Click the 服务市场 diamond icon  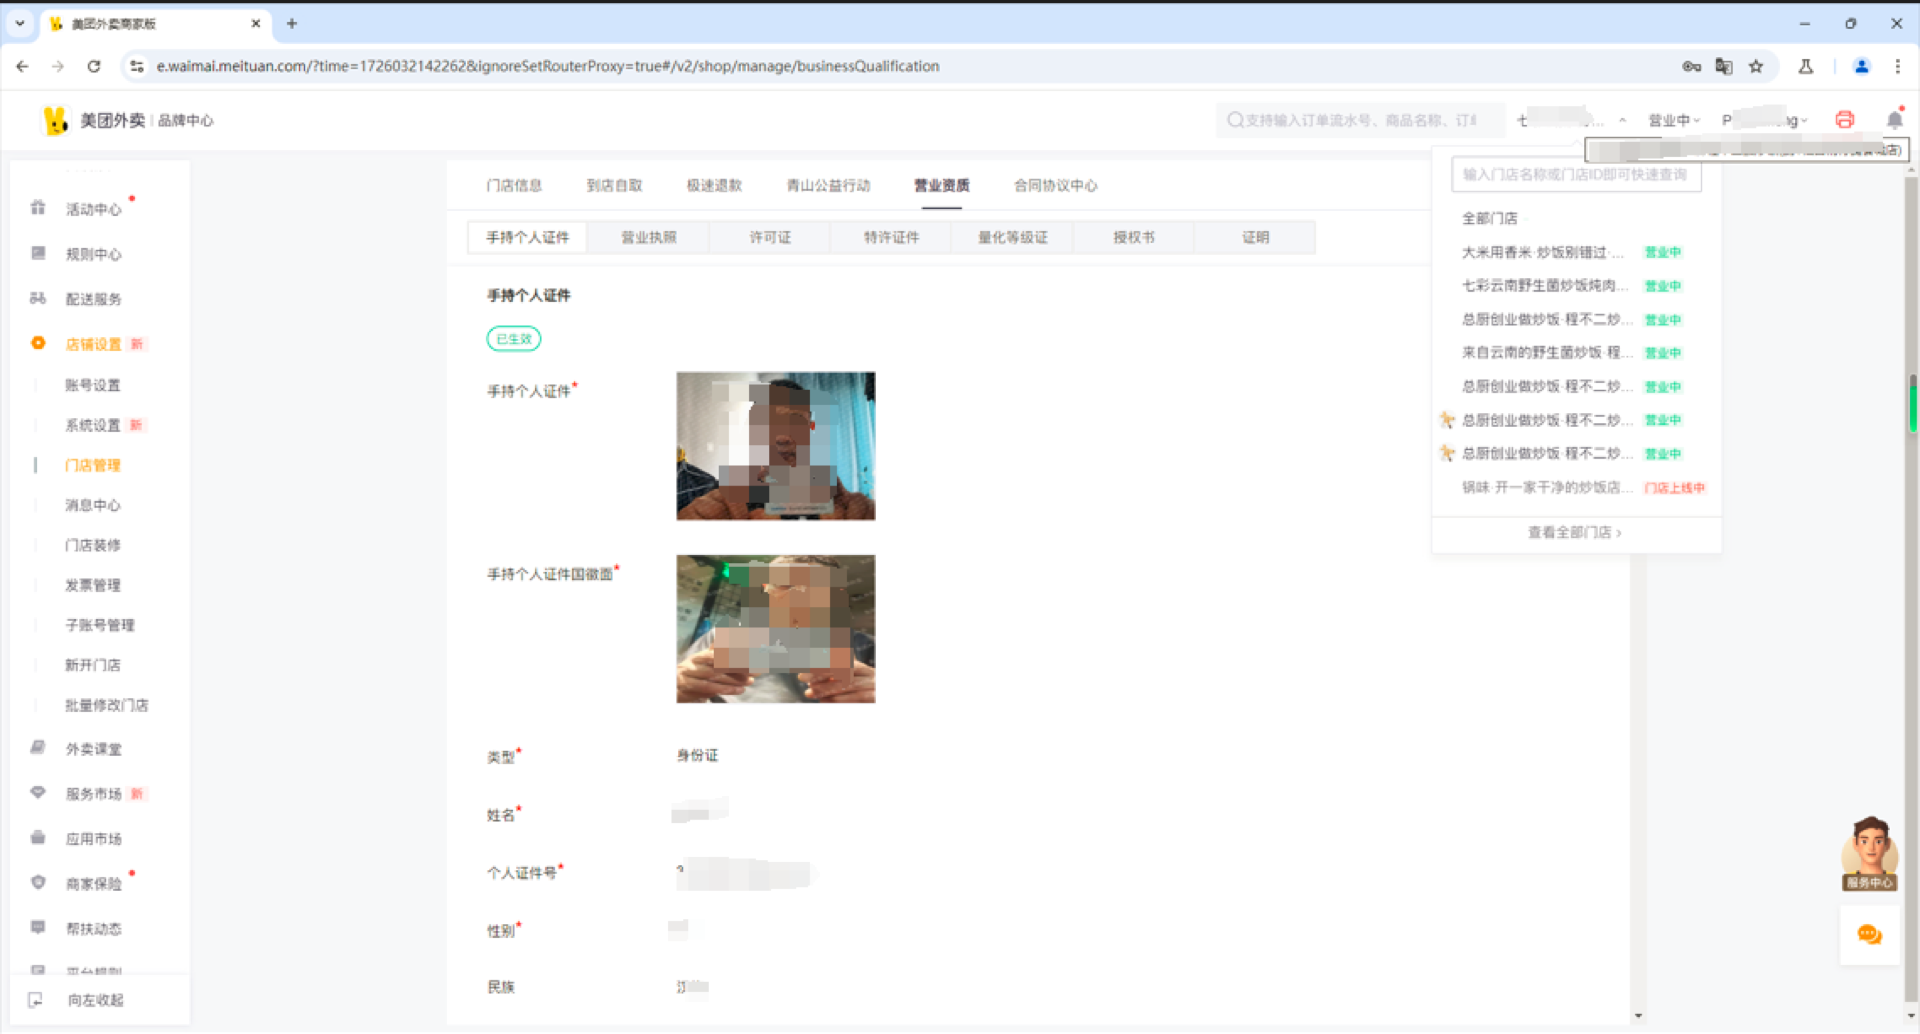(x=38, y=793)
